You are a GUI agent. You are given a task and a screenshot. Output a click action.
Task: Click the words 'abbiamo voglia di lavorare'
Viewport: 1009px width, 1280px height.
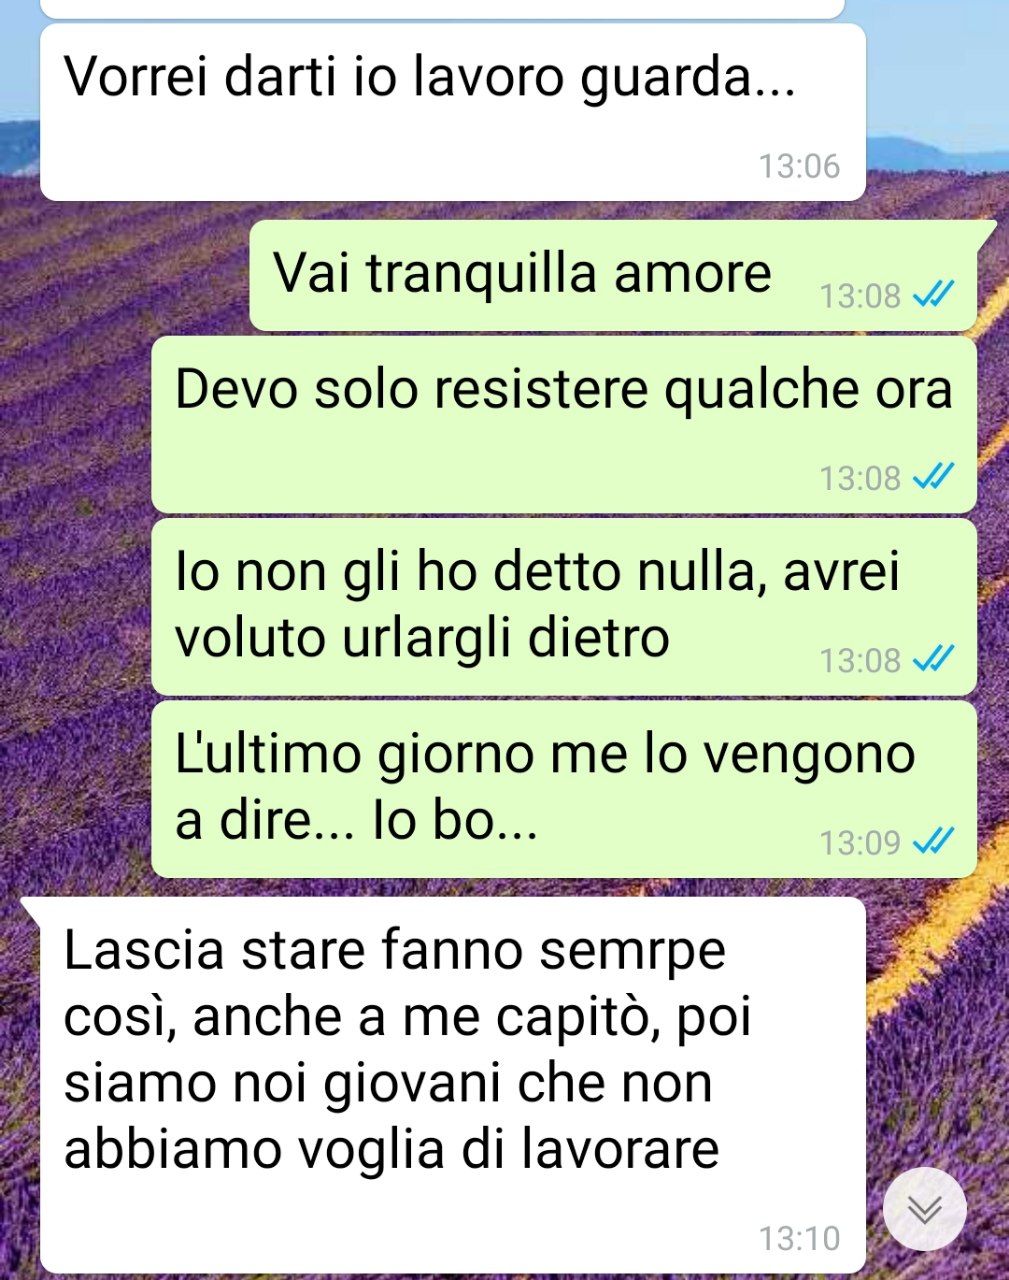392,1149
